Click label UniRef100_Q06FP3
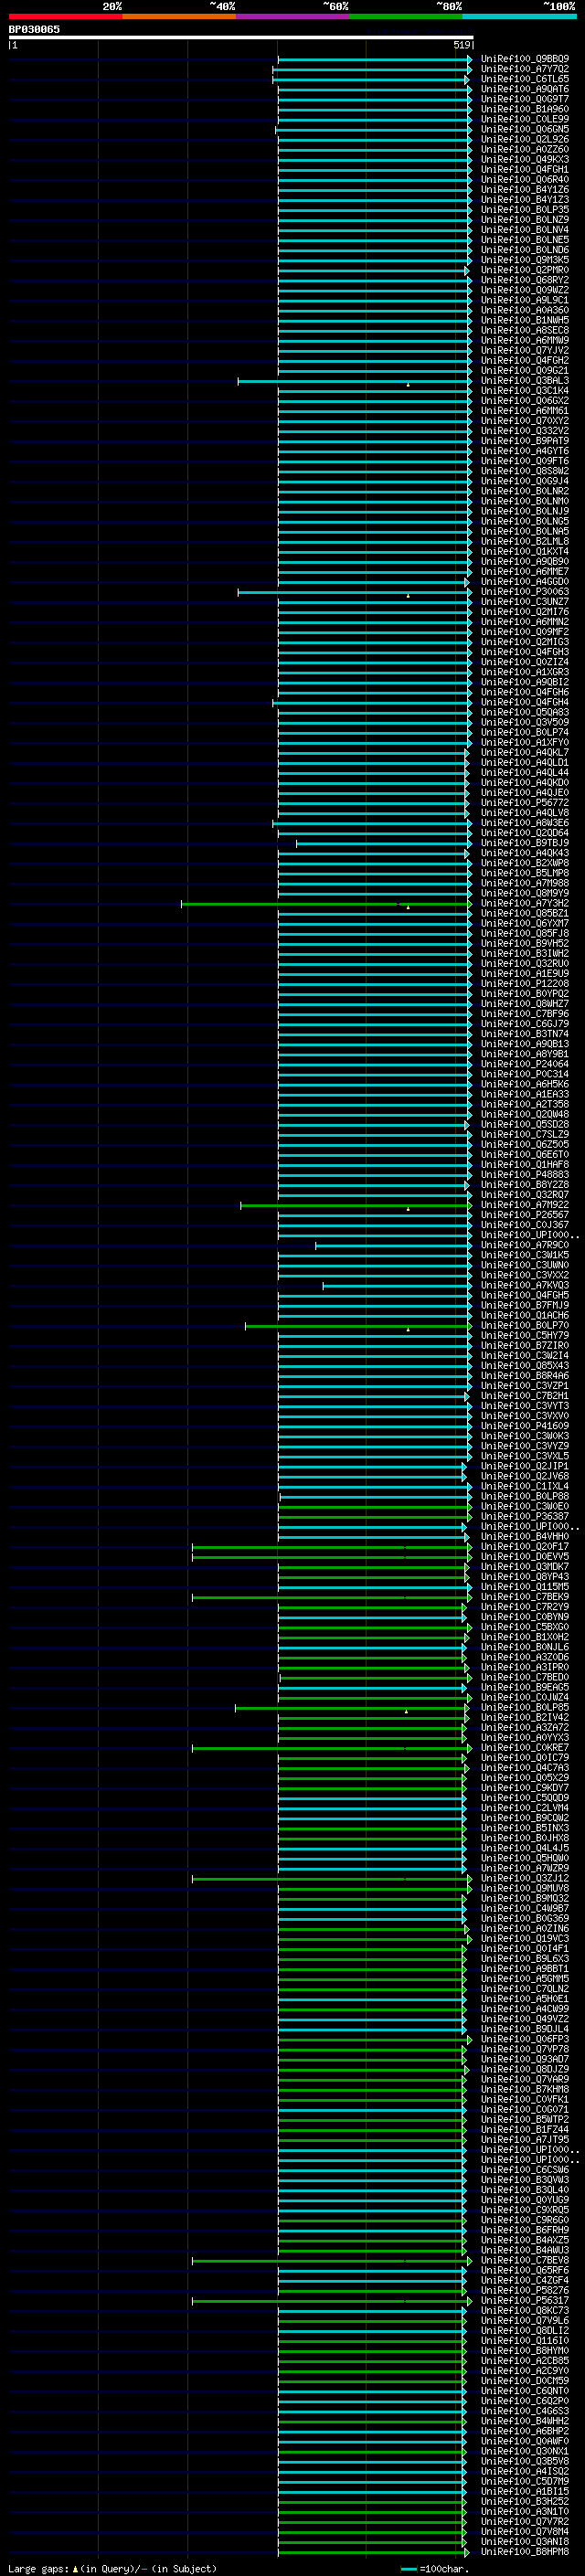 525,2039
